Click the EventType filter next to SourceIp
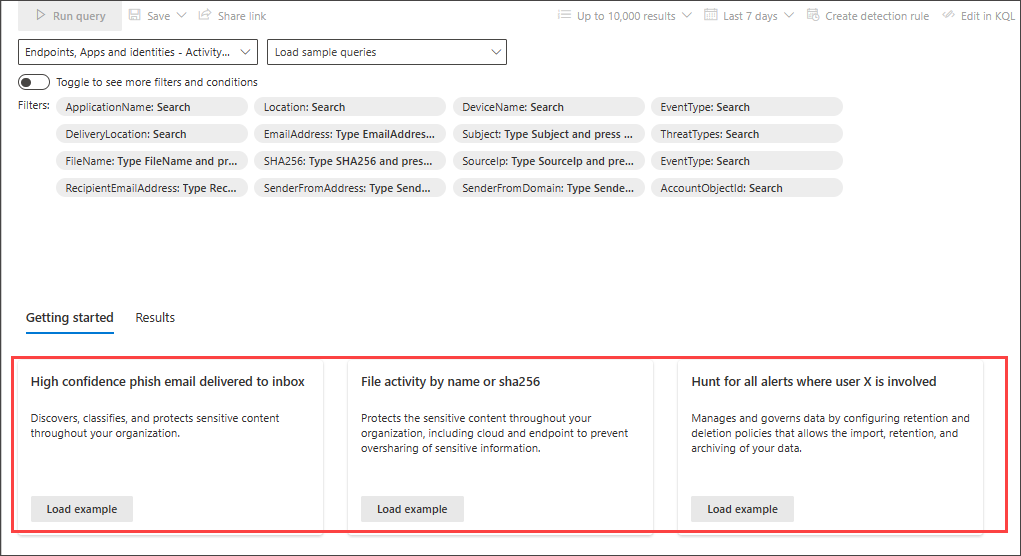 [x=747, y=161]
